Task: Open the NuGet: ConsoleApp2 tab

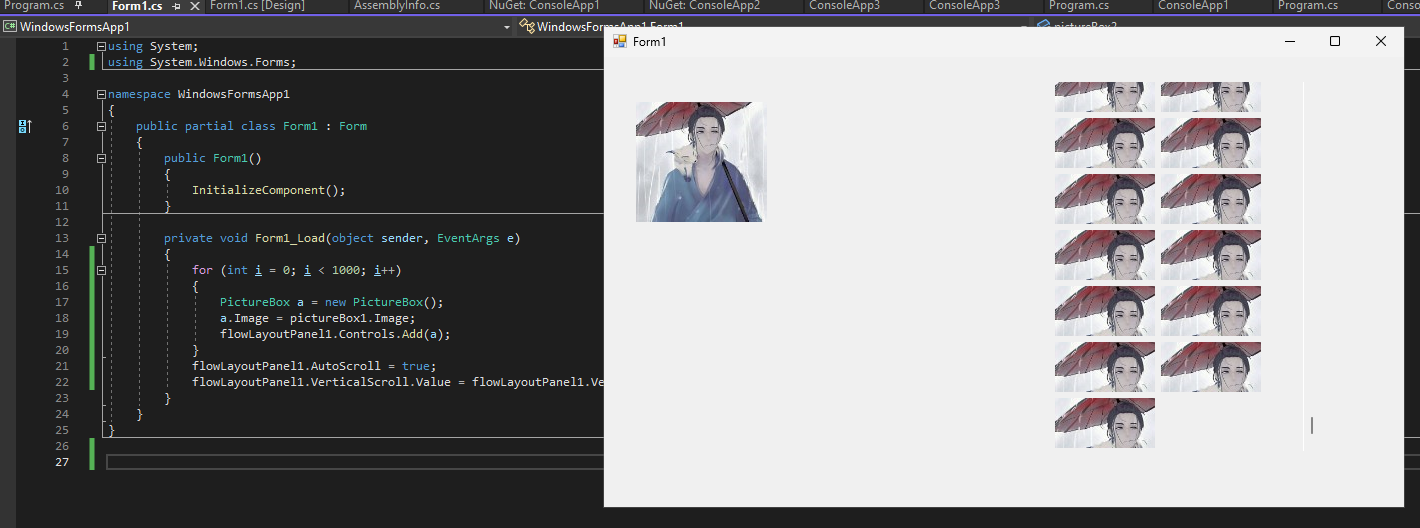Action: tap(704, 6)
